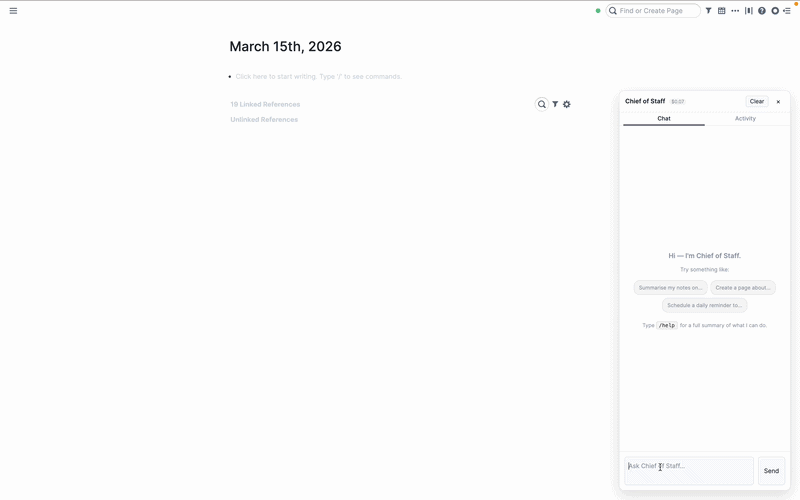The image size is (800, 500).
Task: Open the left sidebar hamburger menu
Action: [x=13, y=11]
